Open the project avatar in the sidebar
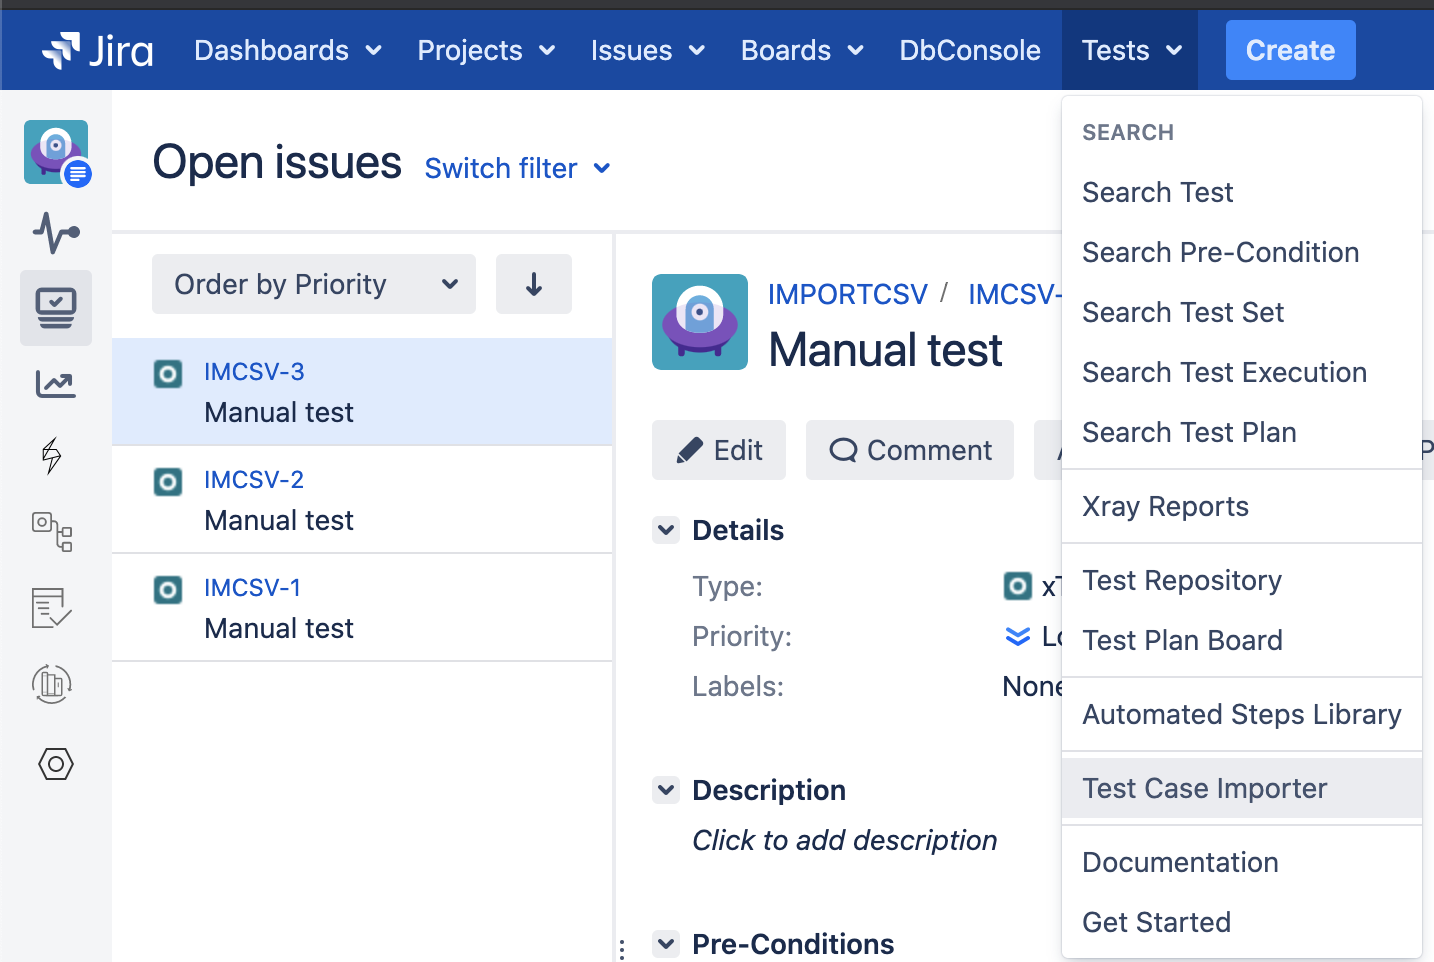 click(x=57, y=153)
